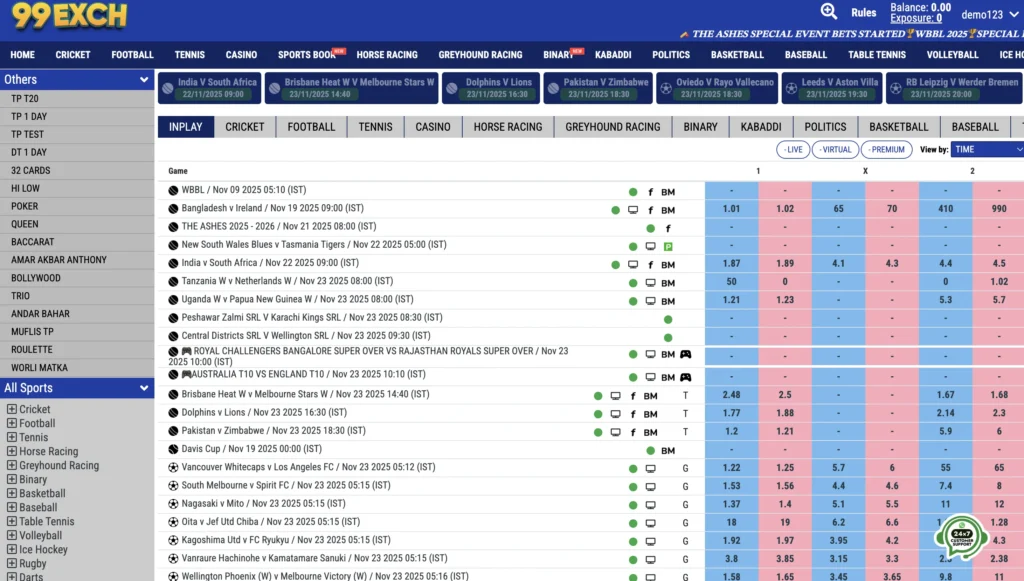
Task: Click gamepad icon on Australia T10 vs England T10
Action: click(x=686, y=378)
